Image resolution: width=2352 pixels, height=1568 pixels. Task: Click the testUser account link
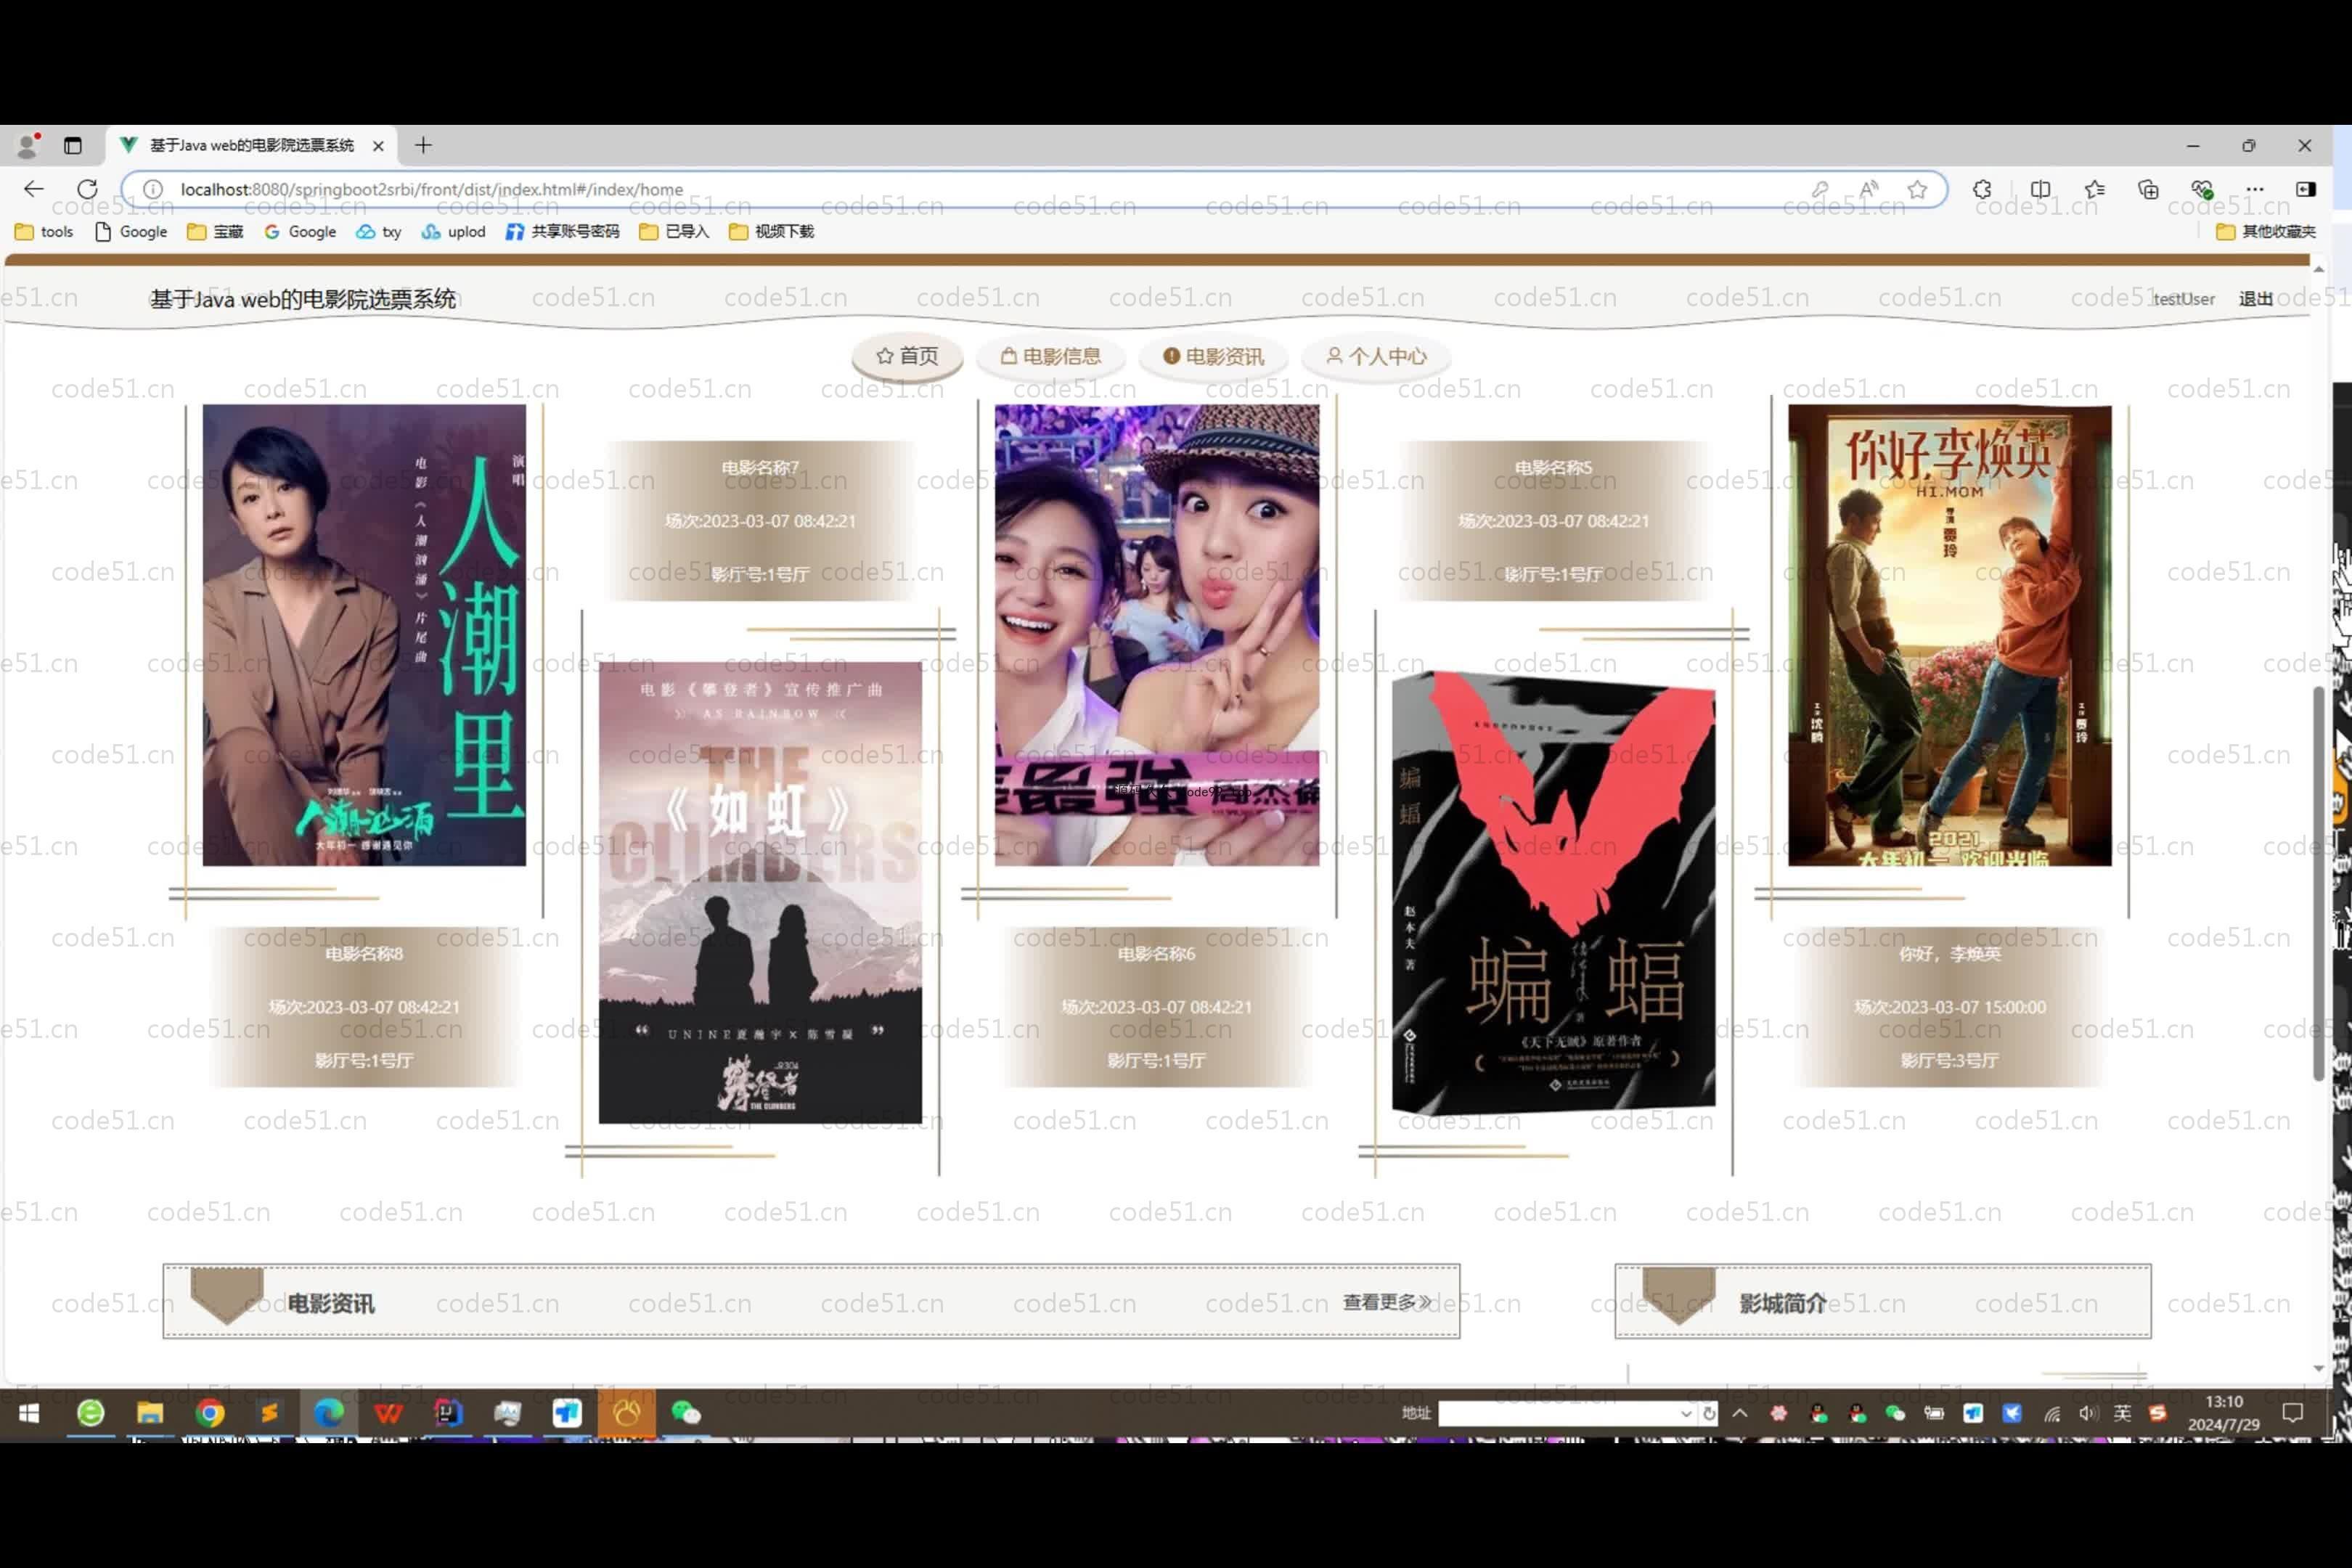coord(2183,299)
